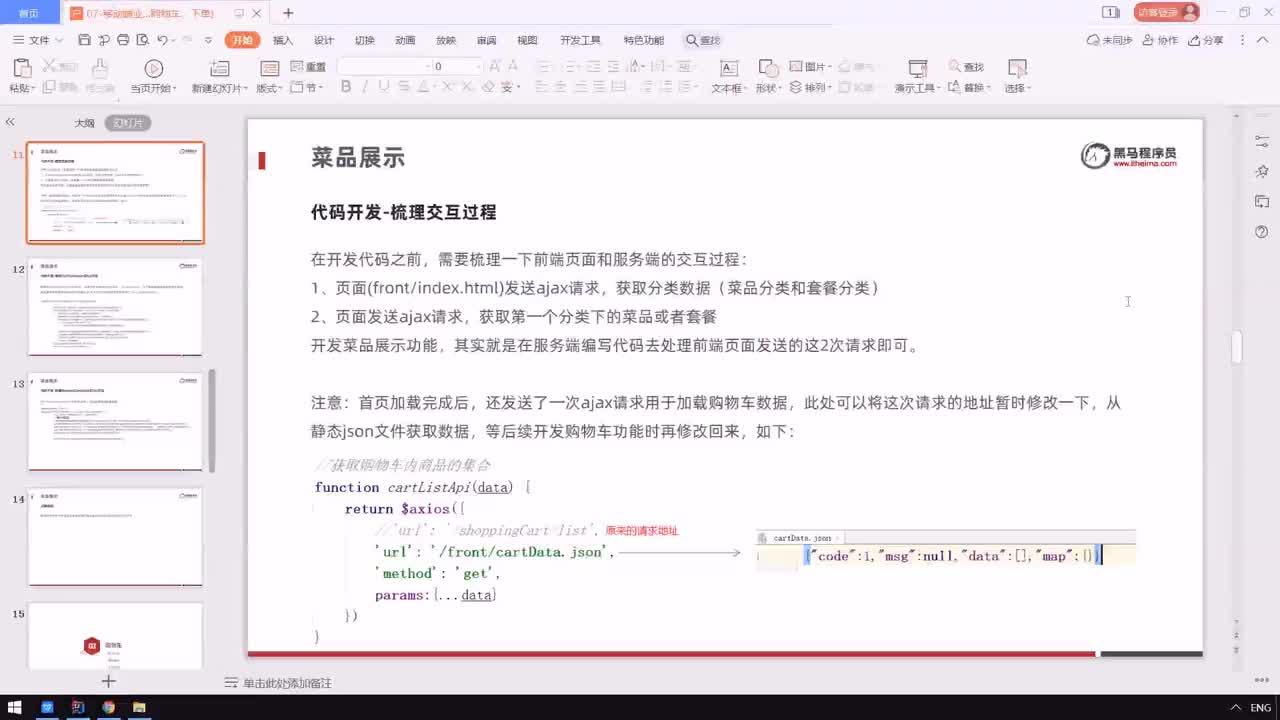The width and height of the screenshot is (1280, 720).
Task: Click the add slide plus button below thumbnails
Action: click(x=109, y=681)
